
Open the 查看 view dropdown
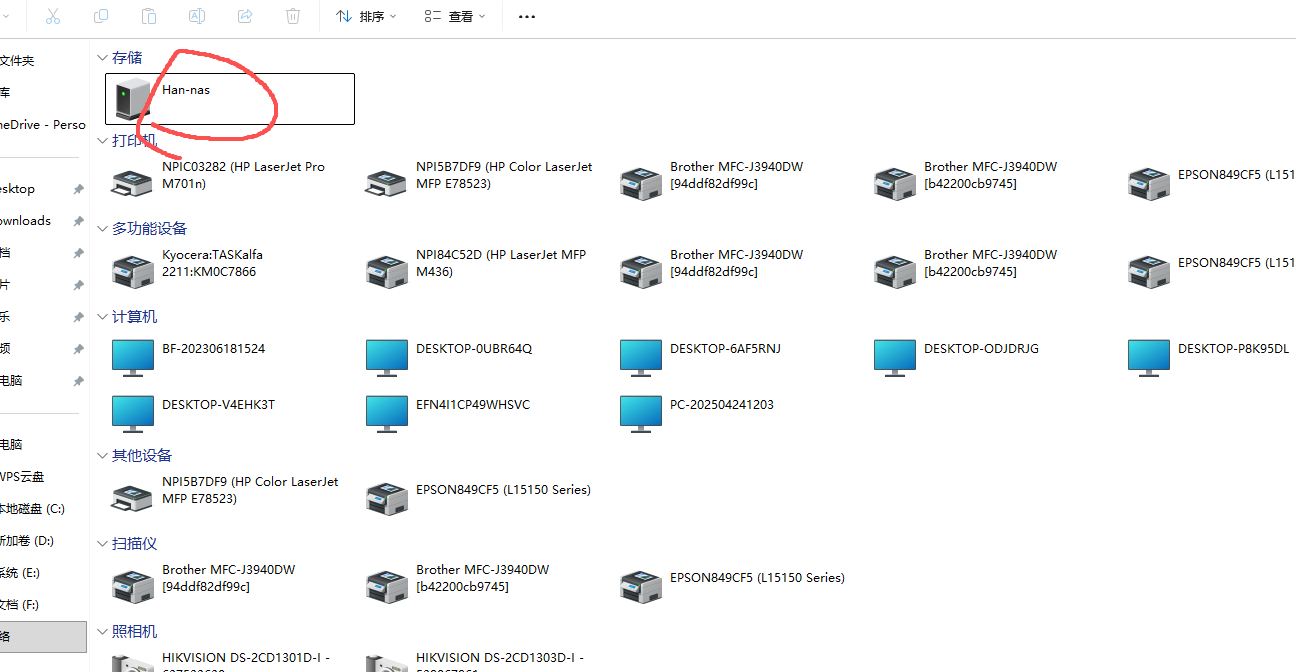click(455, 16)
